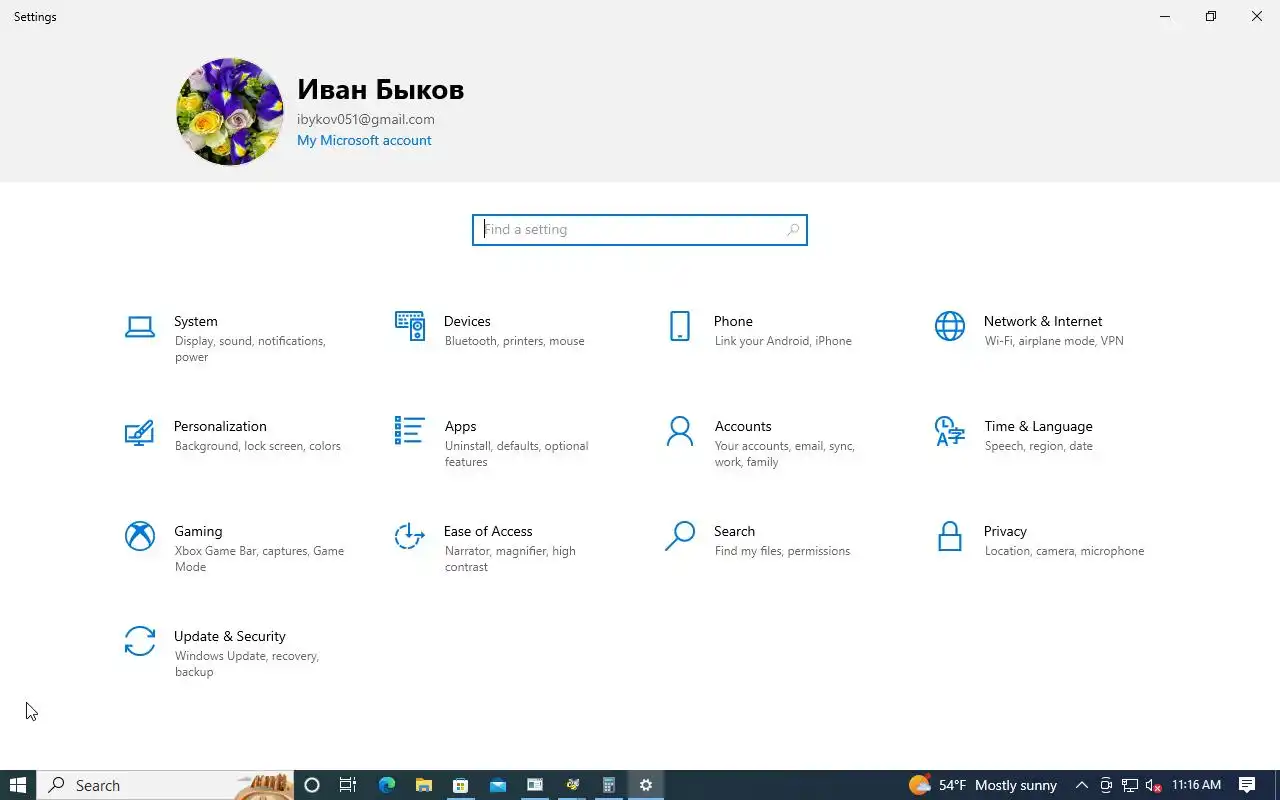Open Time & Language icon
The image size is (1280, 800).
[x=950, y=431]
